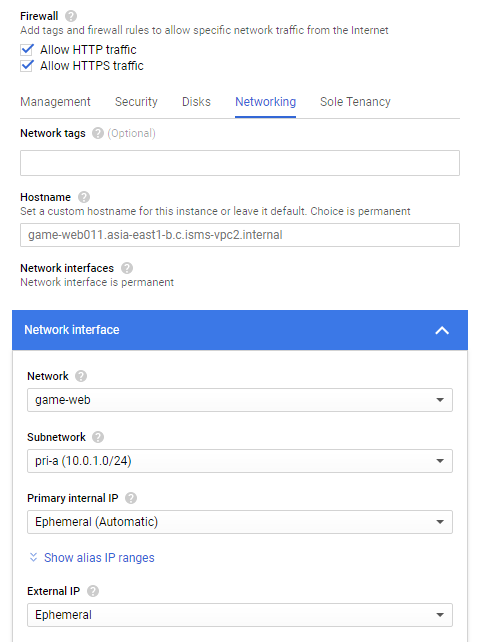Select the Disks tab
This screenshot has width=496, height=642.
coord(196,102)
